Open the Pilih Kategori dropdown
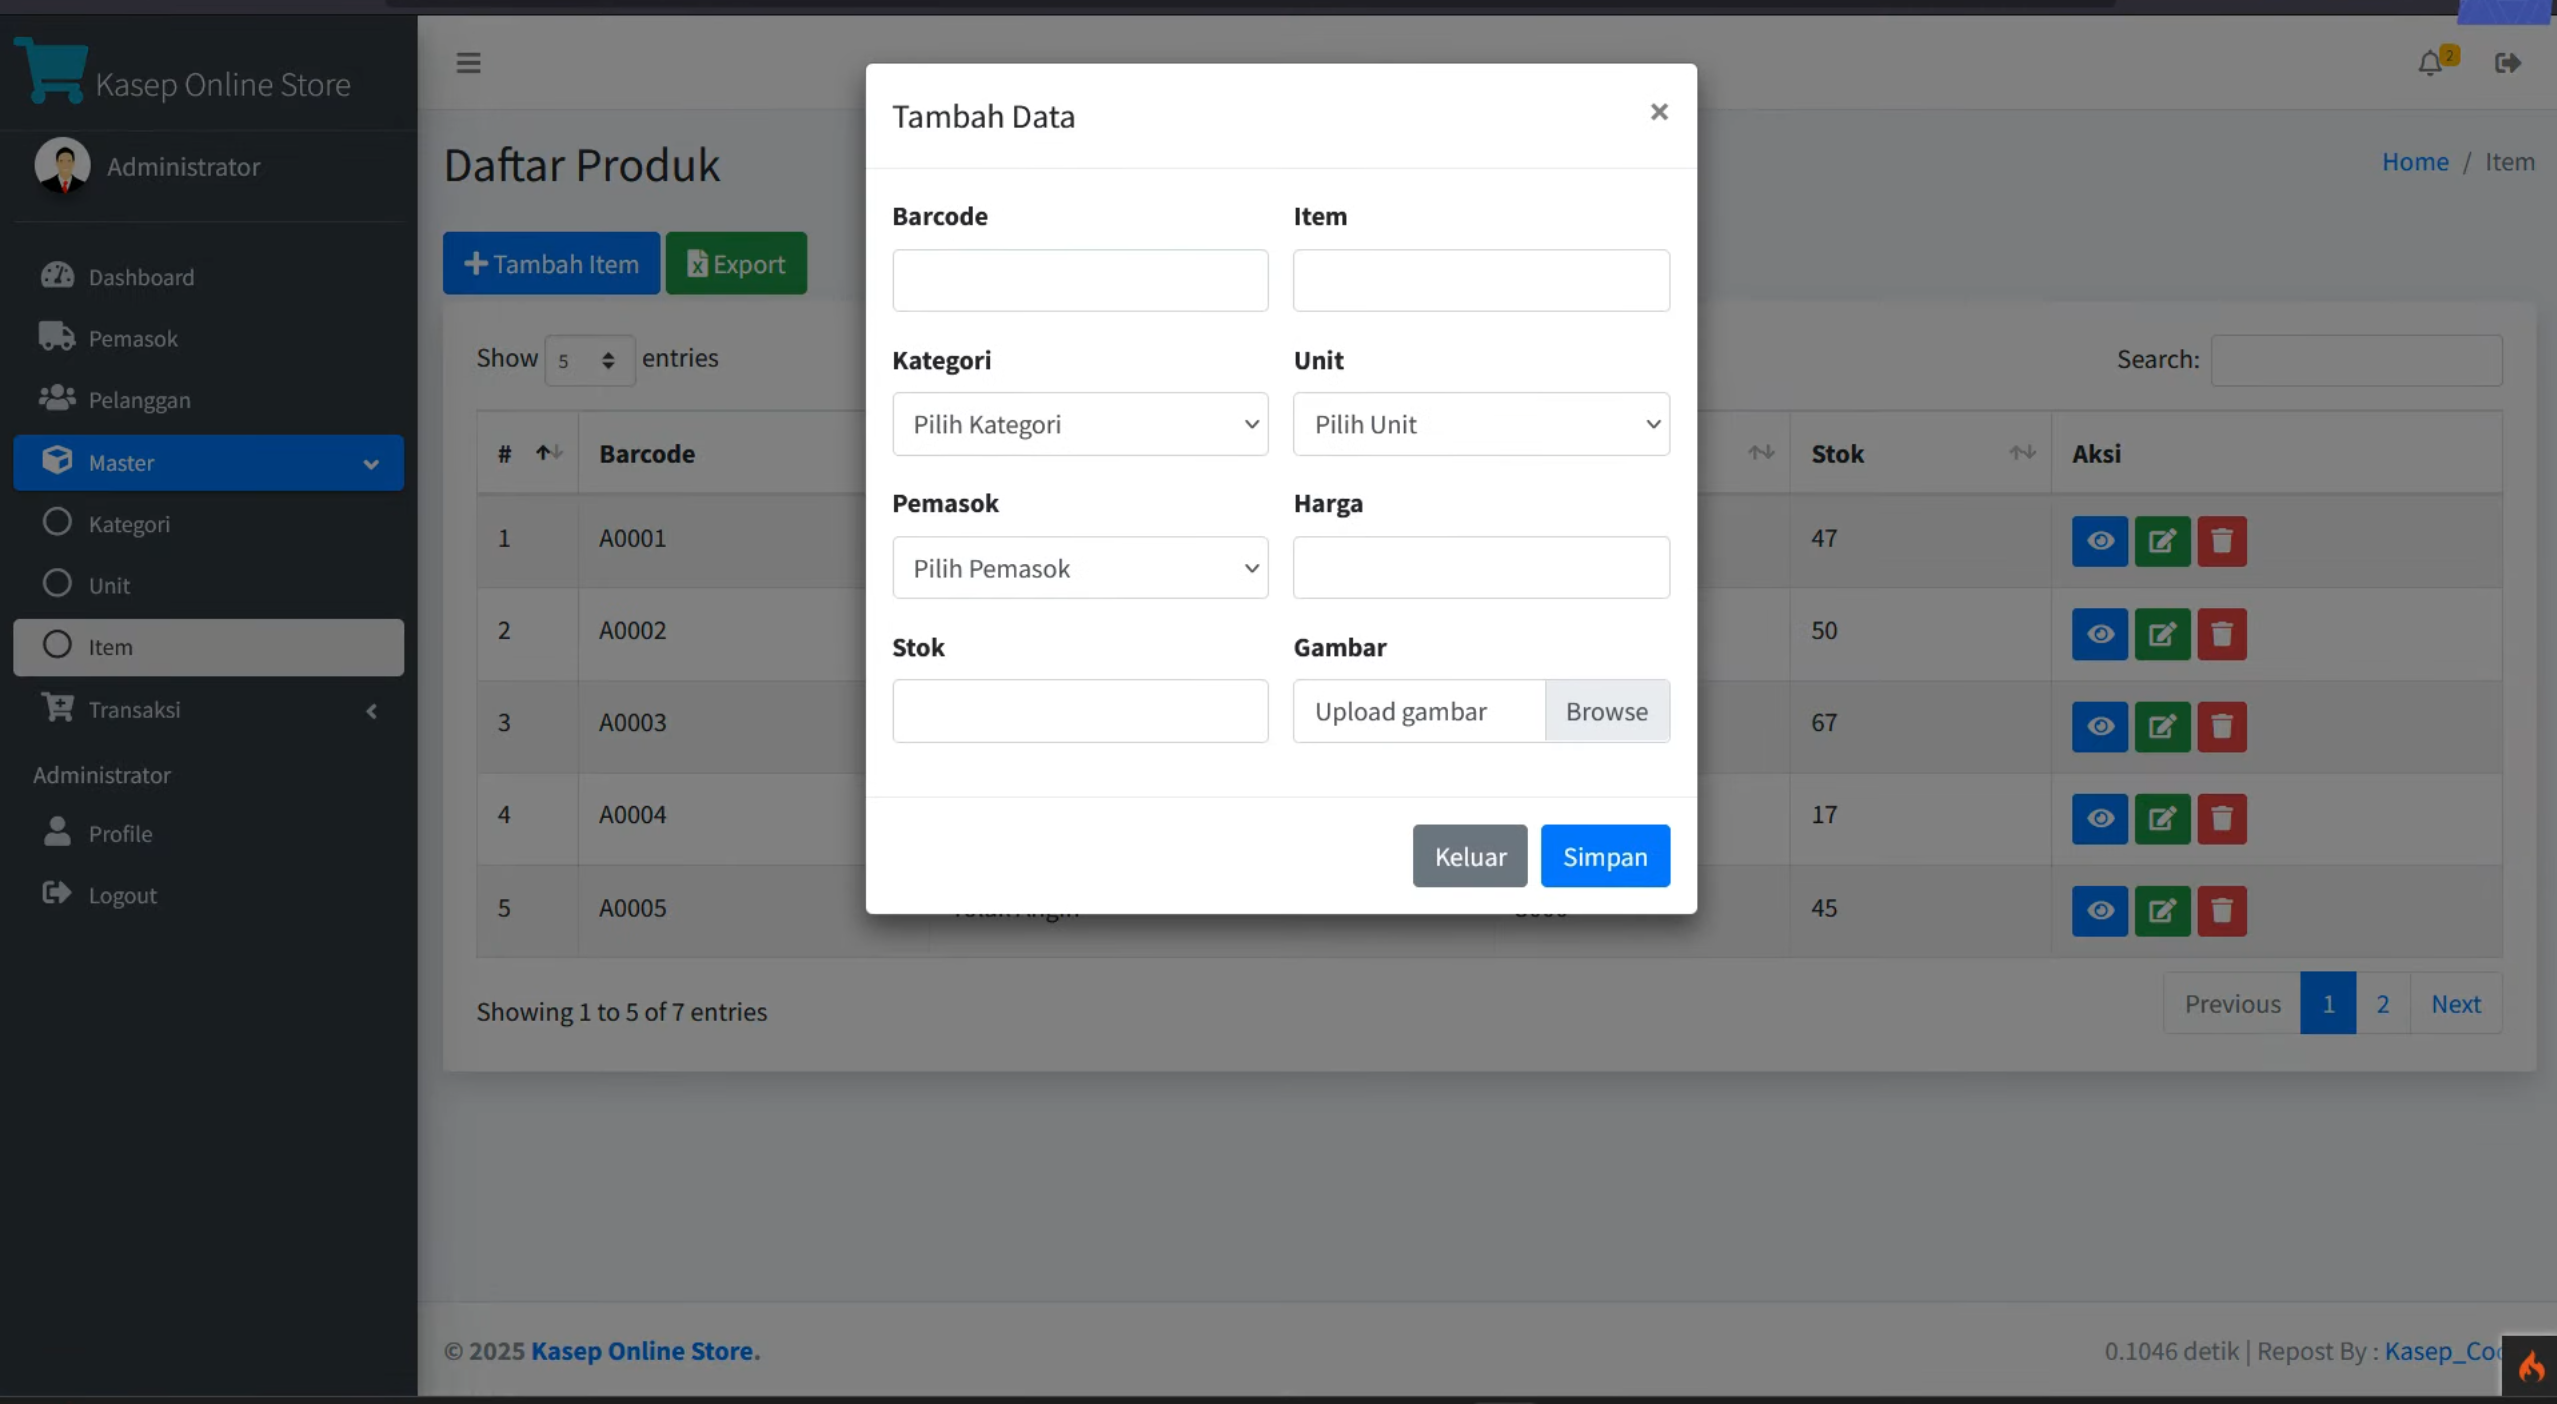 tap(1080, 424)
